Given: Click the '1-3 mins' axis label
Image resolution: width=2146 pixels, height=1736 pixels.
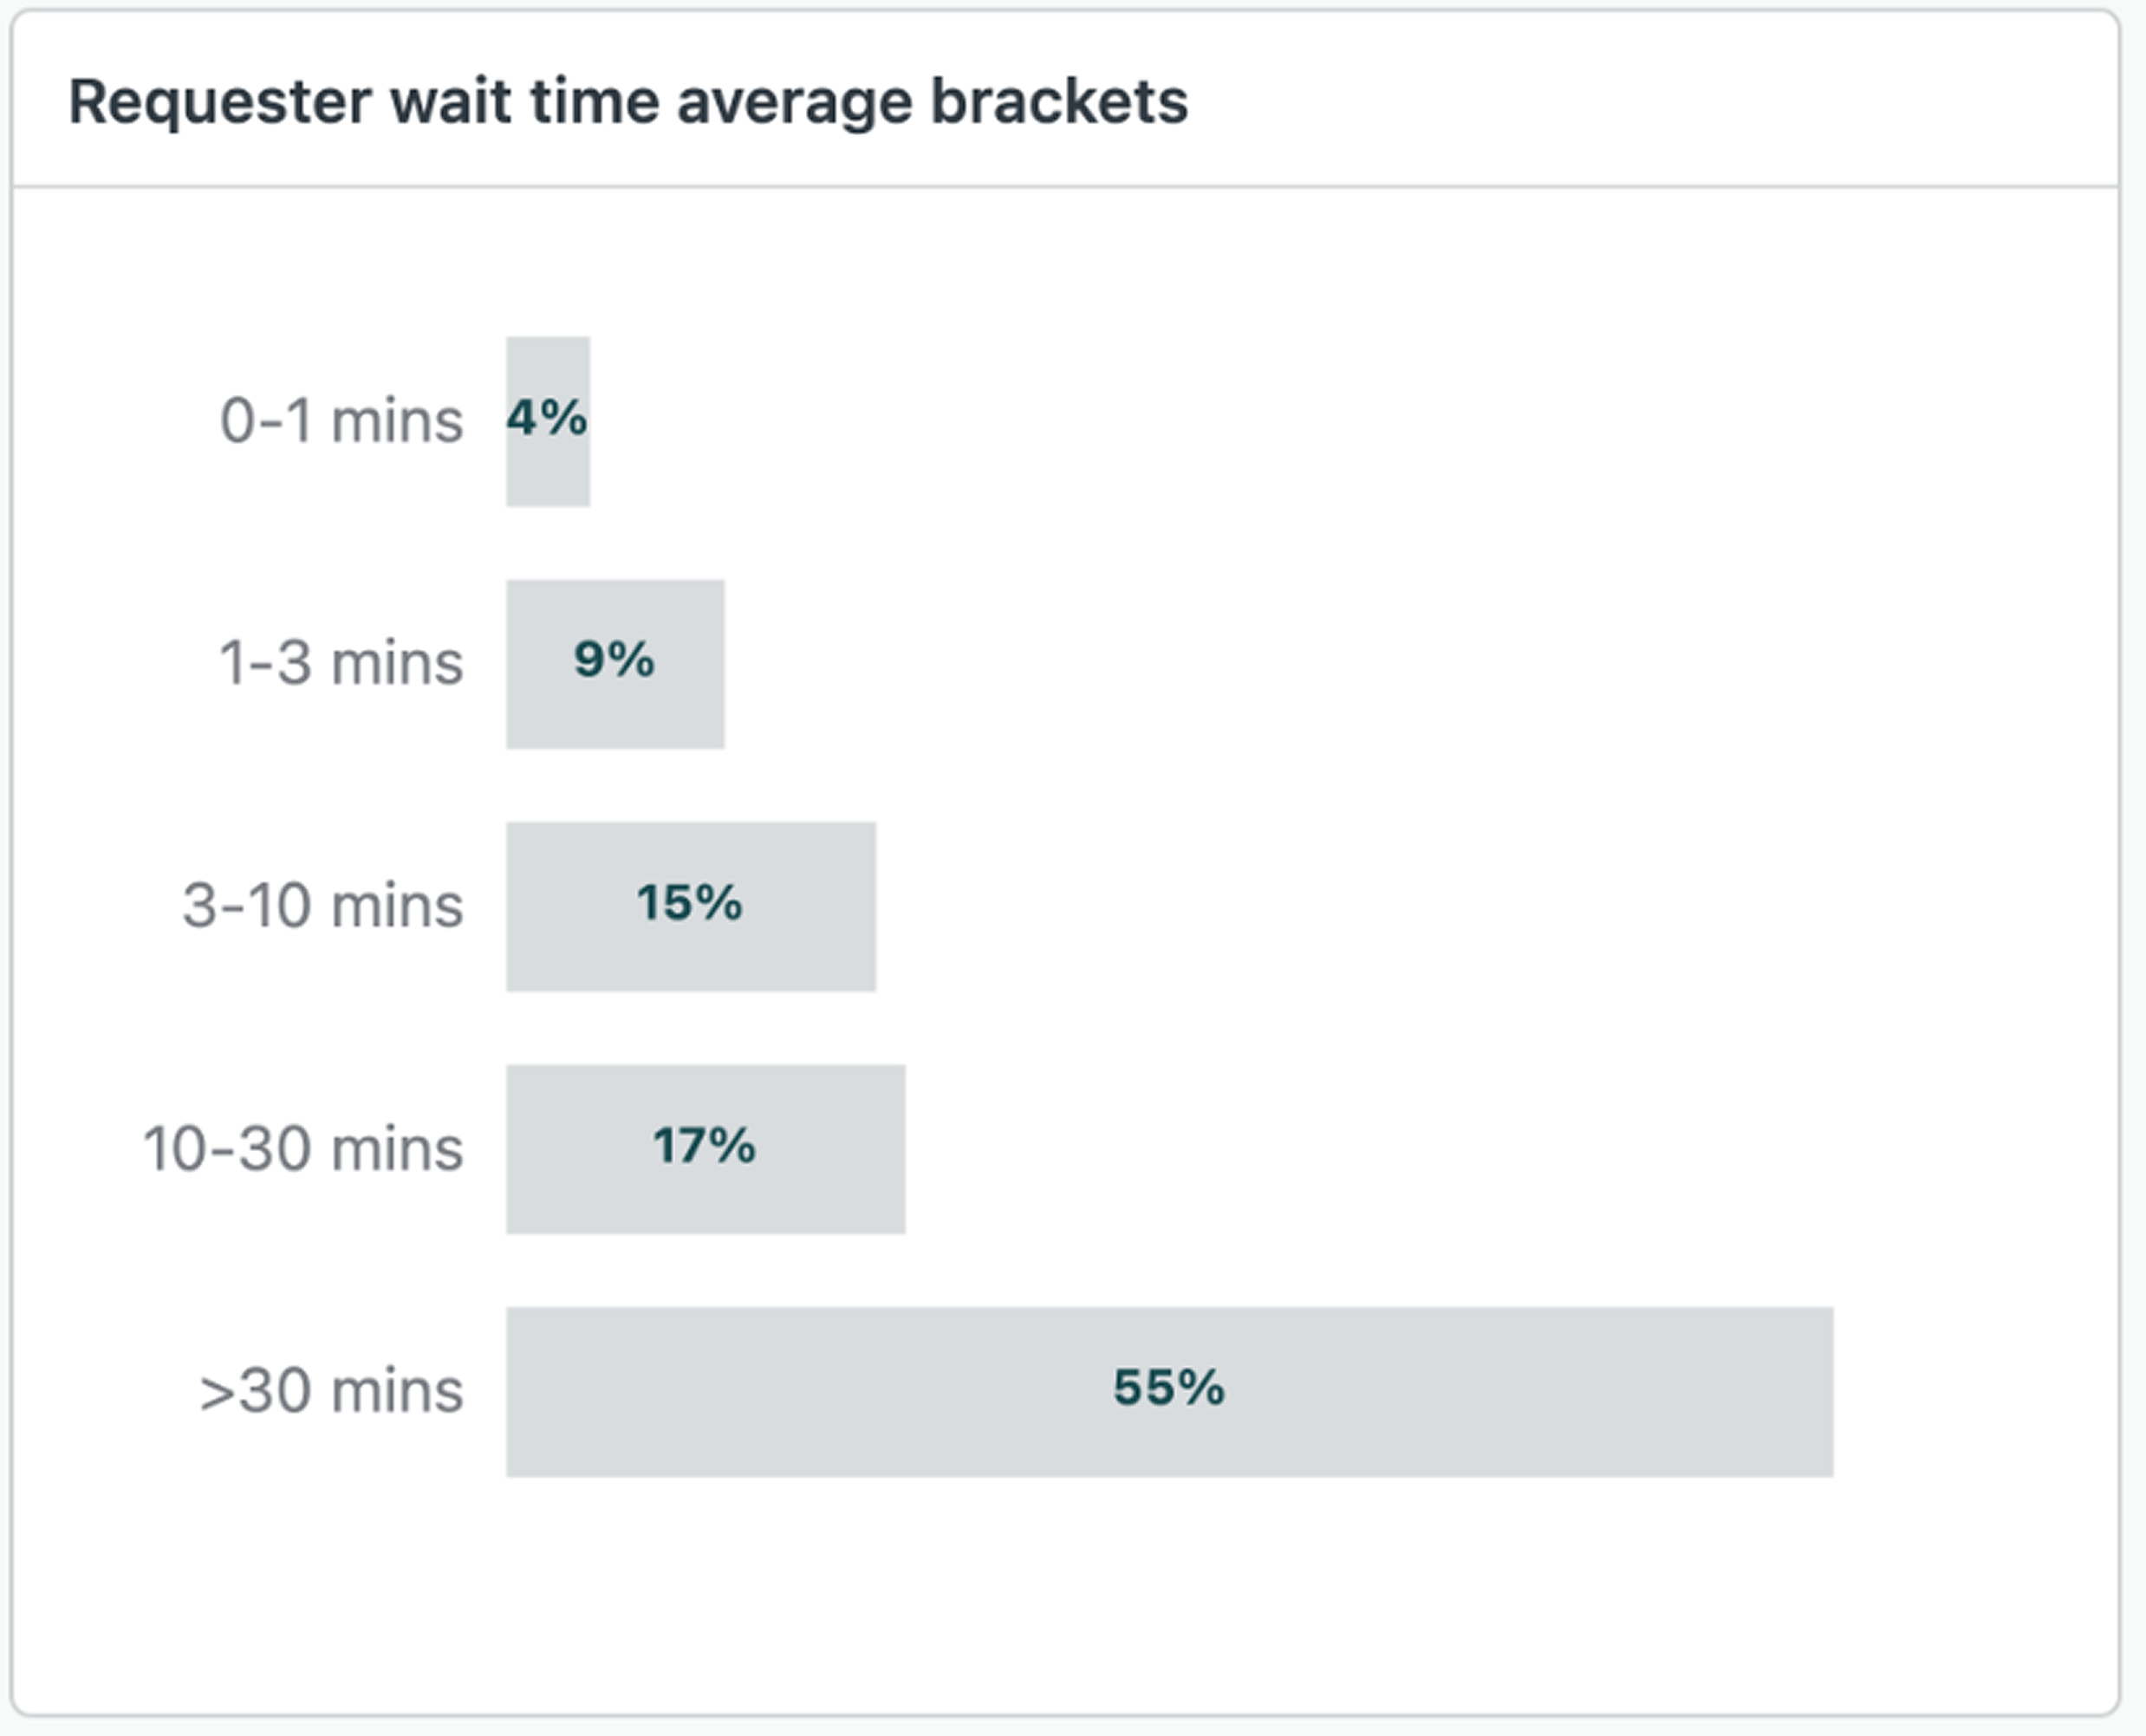Looking at the screenshot, I should click(341, 663).
